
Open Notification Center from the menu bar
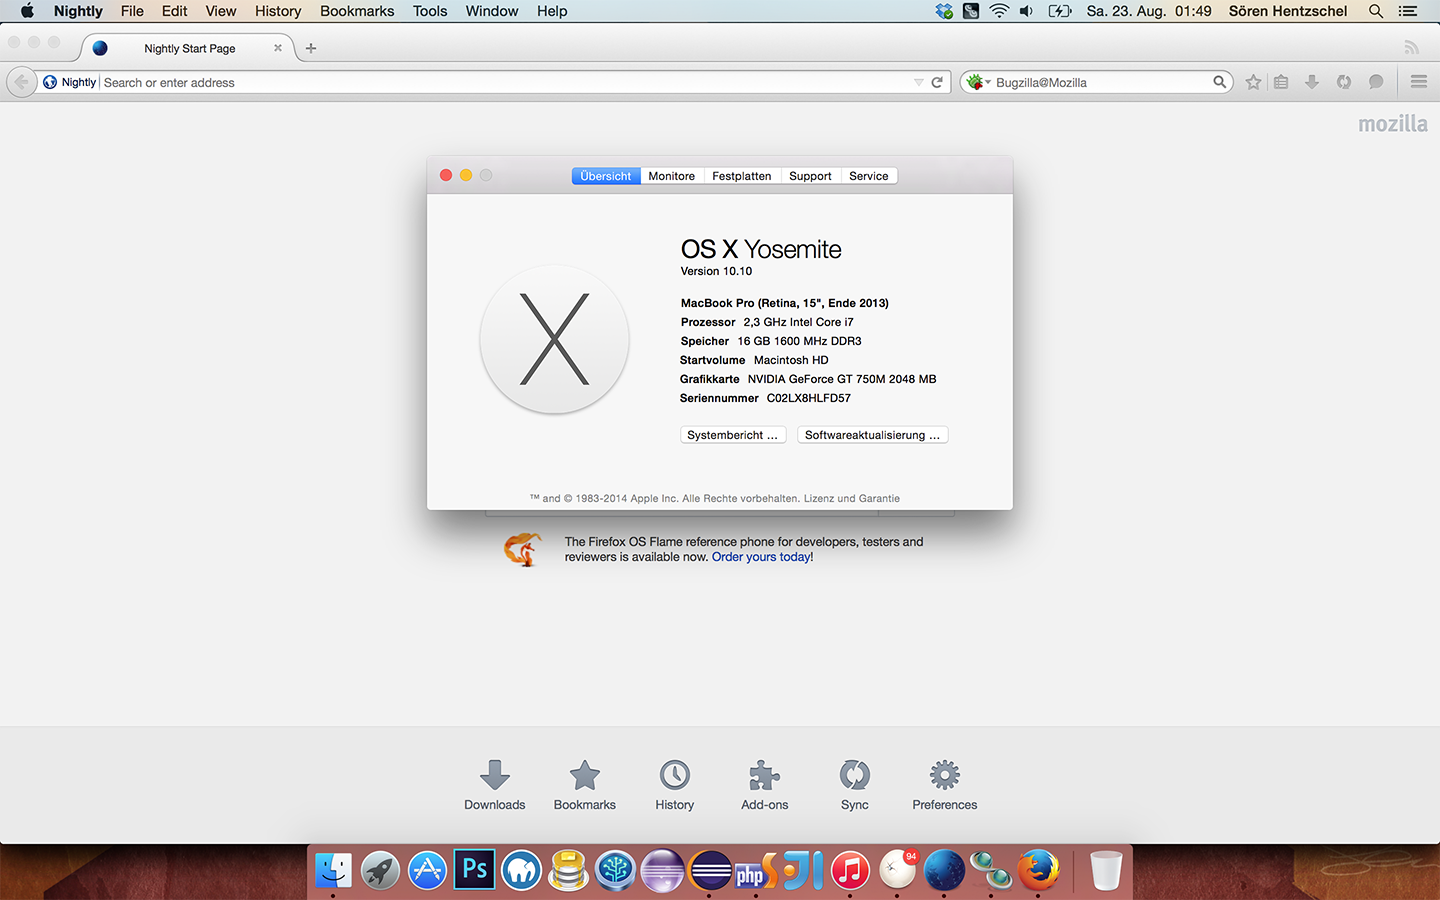point(1408,11)
